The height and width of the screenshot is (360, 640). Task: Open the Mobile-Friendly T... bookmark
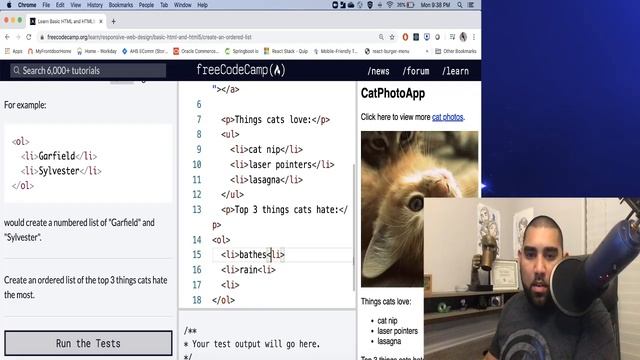click(336, 51)
